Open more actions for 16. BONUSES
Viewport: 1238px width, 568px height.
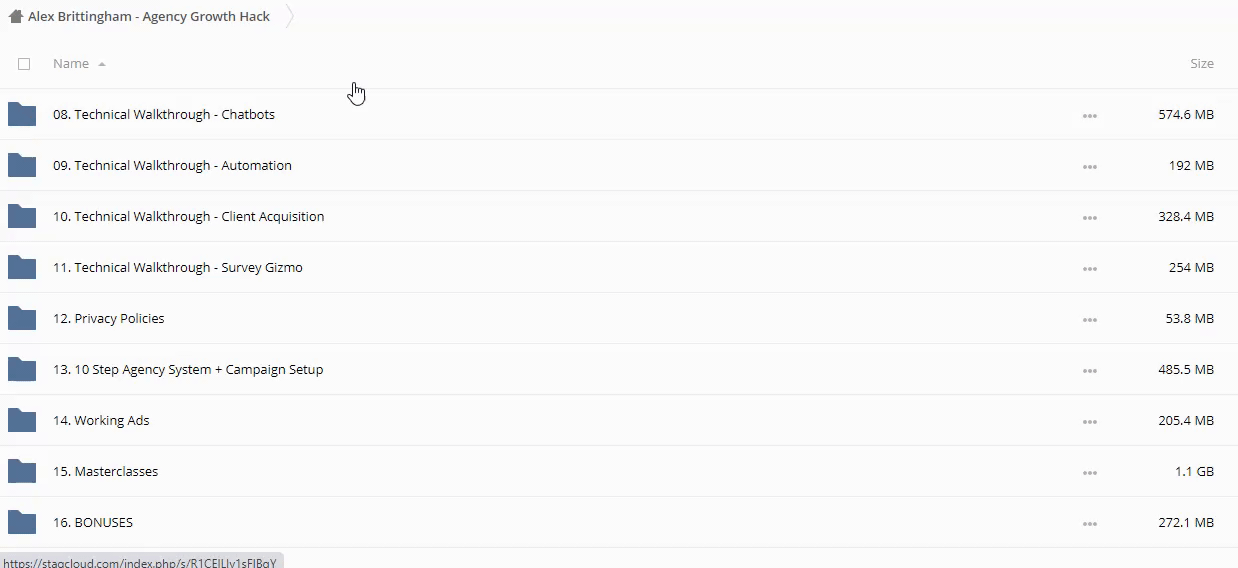coord(1089,524)
